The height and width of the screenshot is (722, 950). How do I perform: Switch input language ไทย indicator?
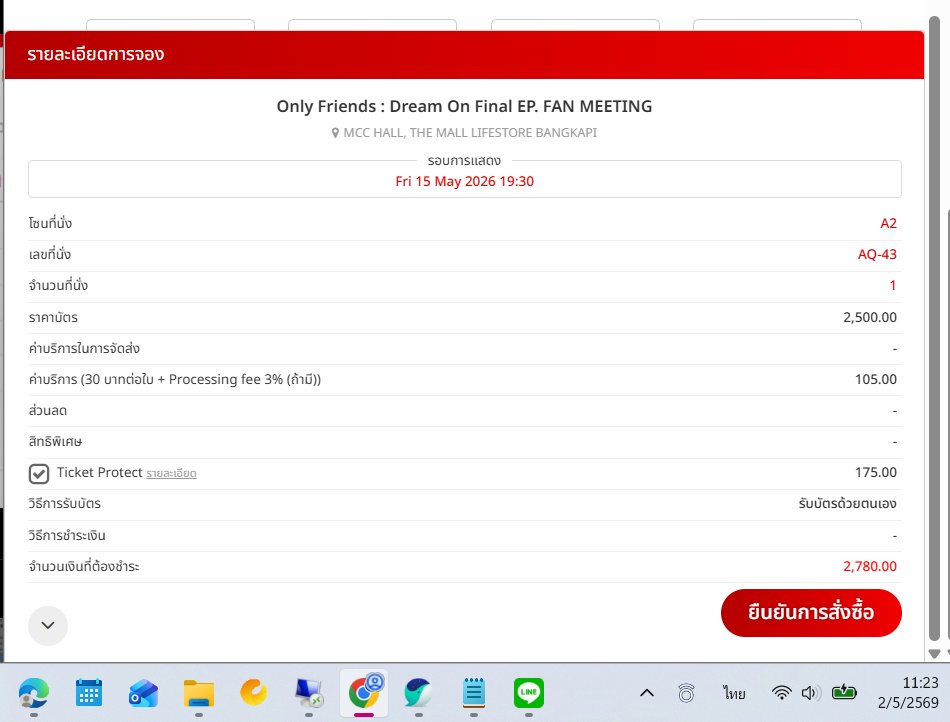pyautogui.click(x=734, y=692)
